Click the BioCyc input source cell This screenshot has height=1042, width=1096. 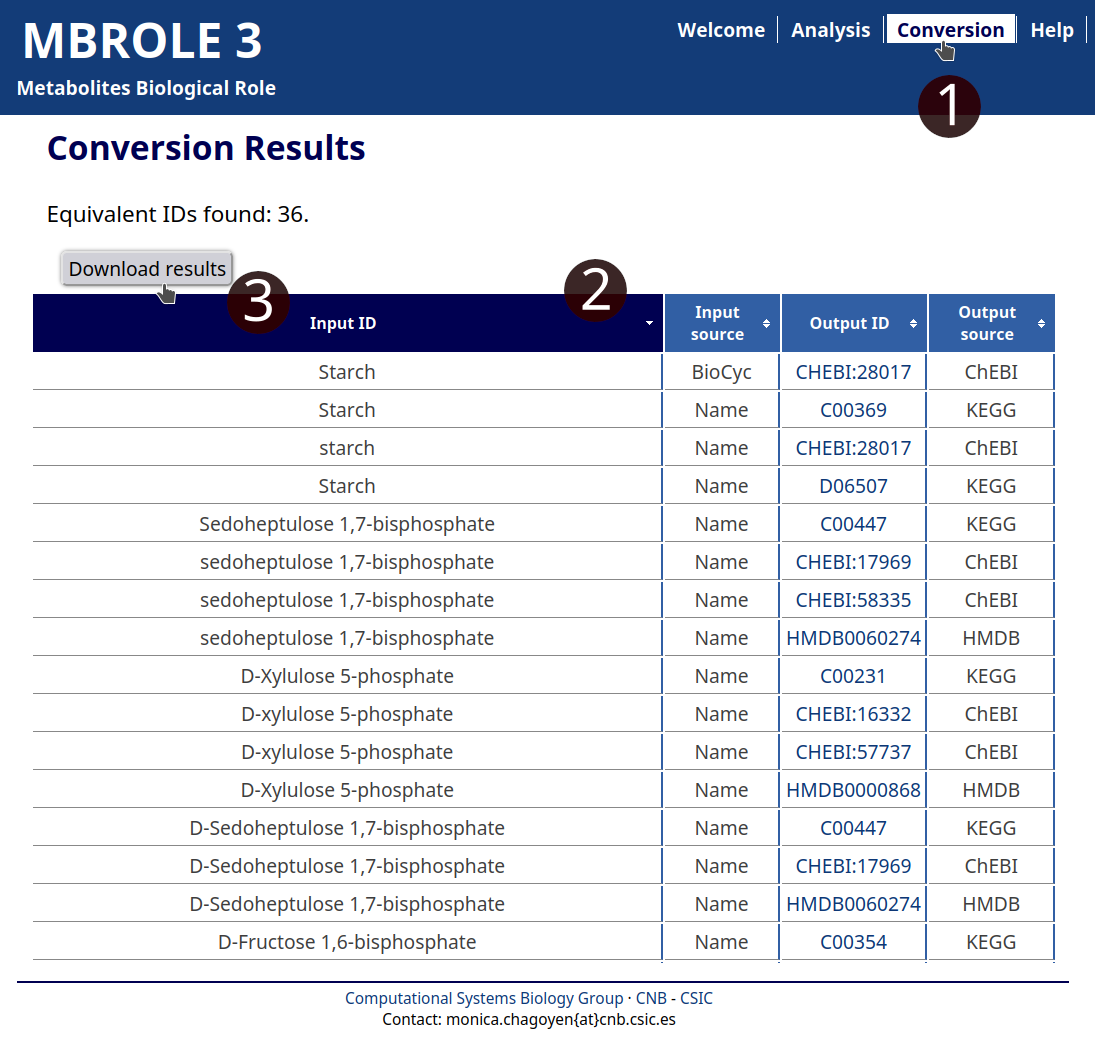(x=721, y=372)
